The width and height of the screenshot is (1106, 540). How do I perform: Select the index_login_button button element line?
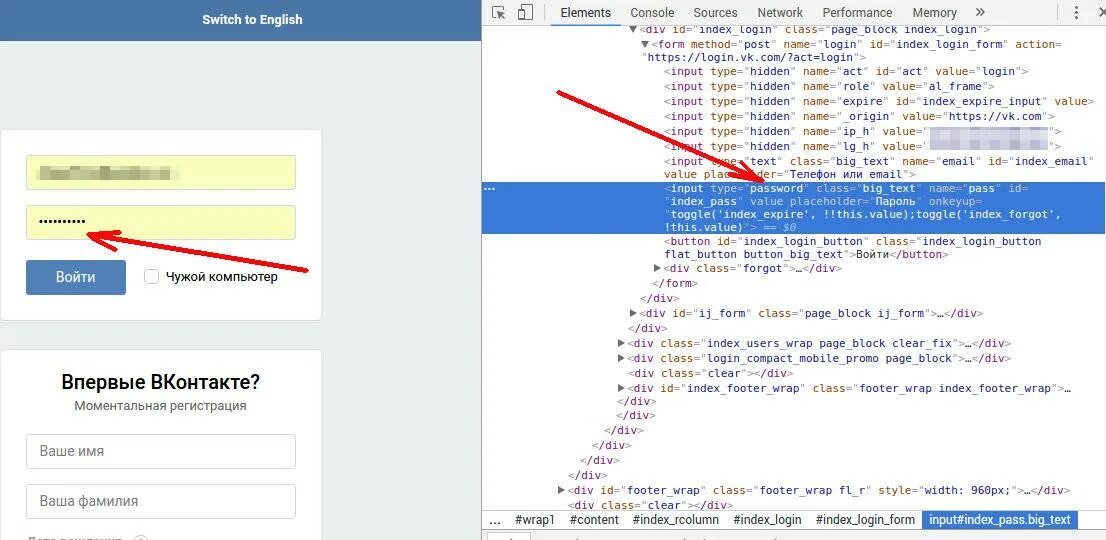point(852,247)
